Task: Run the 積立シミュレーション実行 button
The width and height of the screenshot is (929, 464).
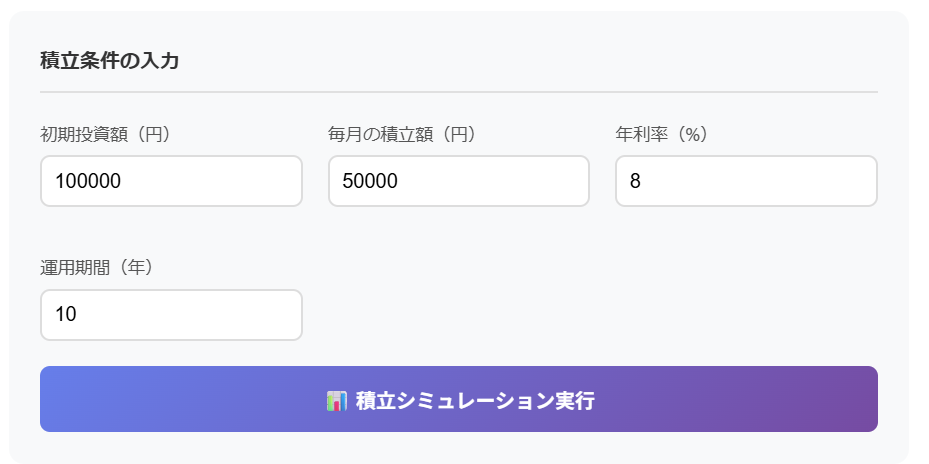Action: [x=459, y=399]
